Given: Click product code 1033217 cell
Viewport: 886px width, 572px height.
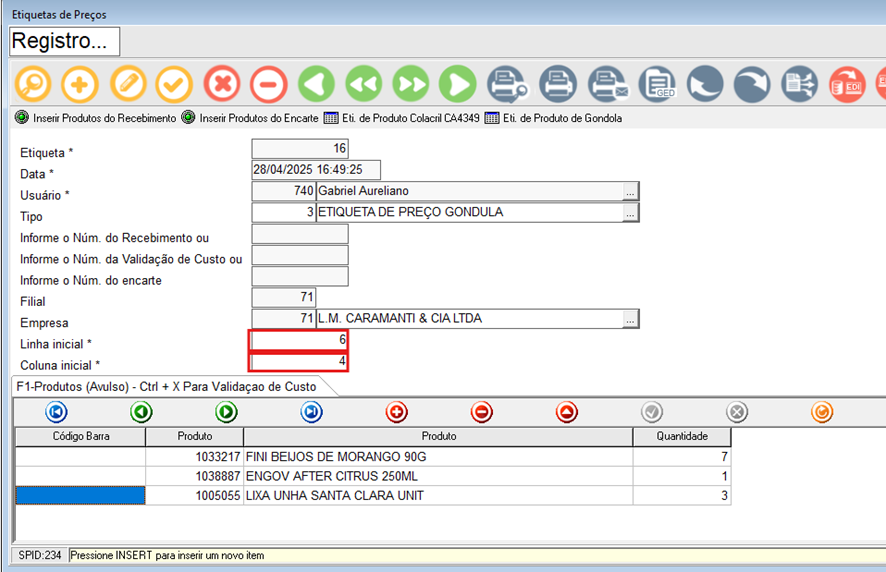Looking at the screenshot, I should coord(194,457).
